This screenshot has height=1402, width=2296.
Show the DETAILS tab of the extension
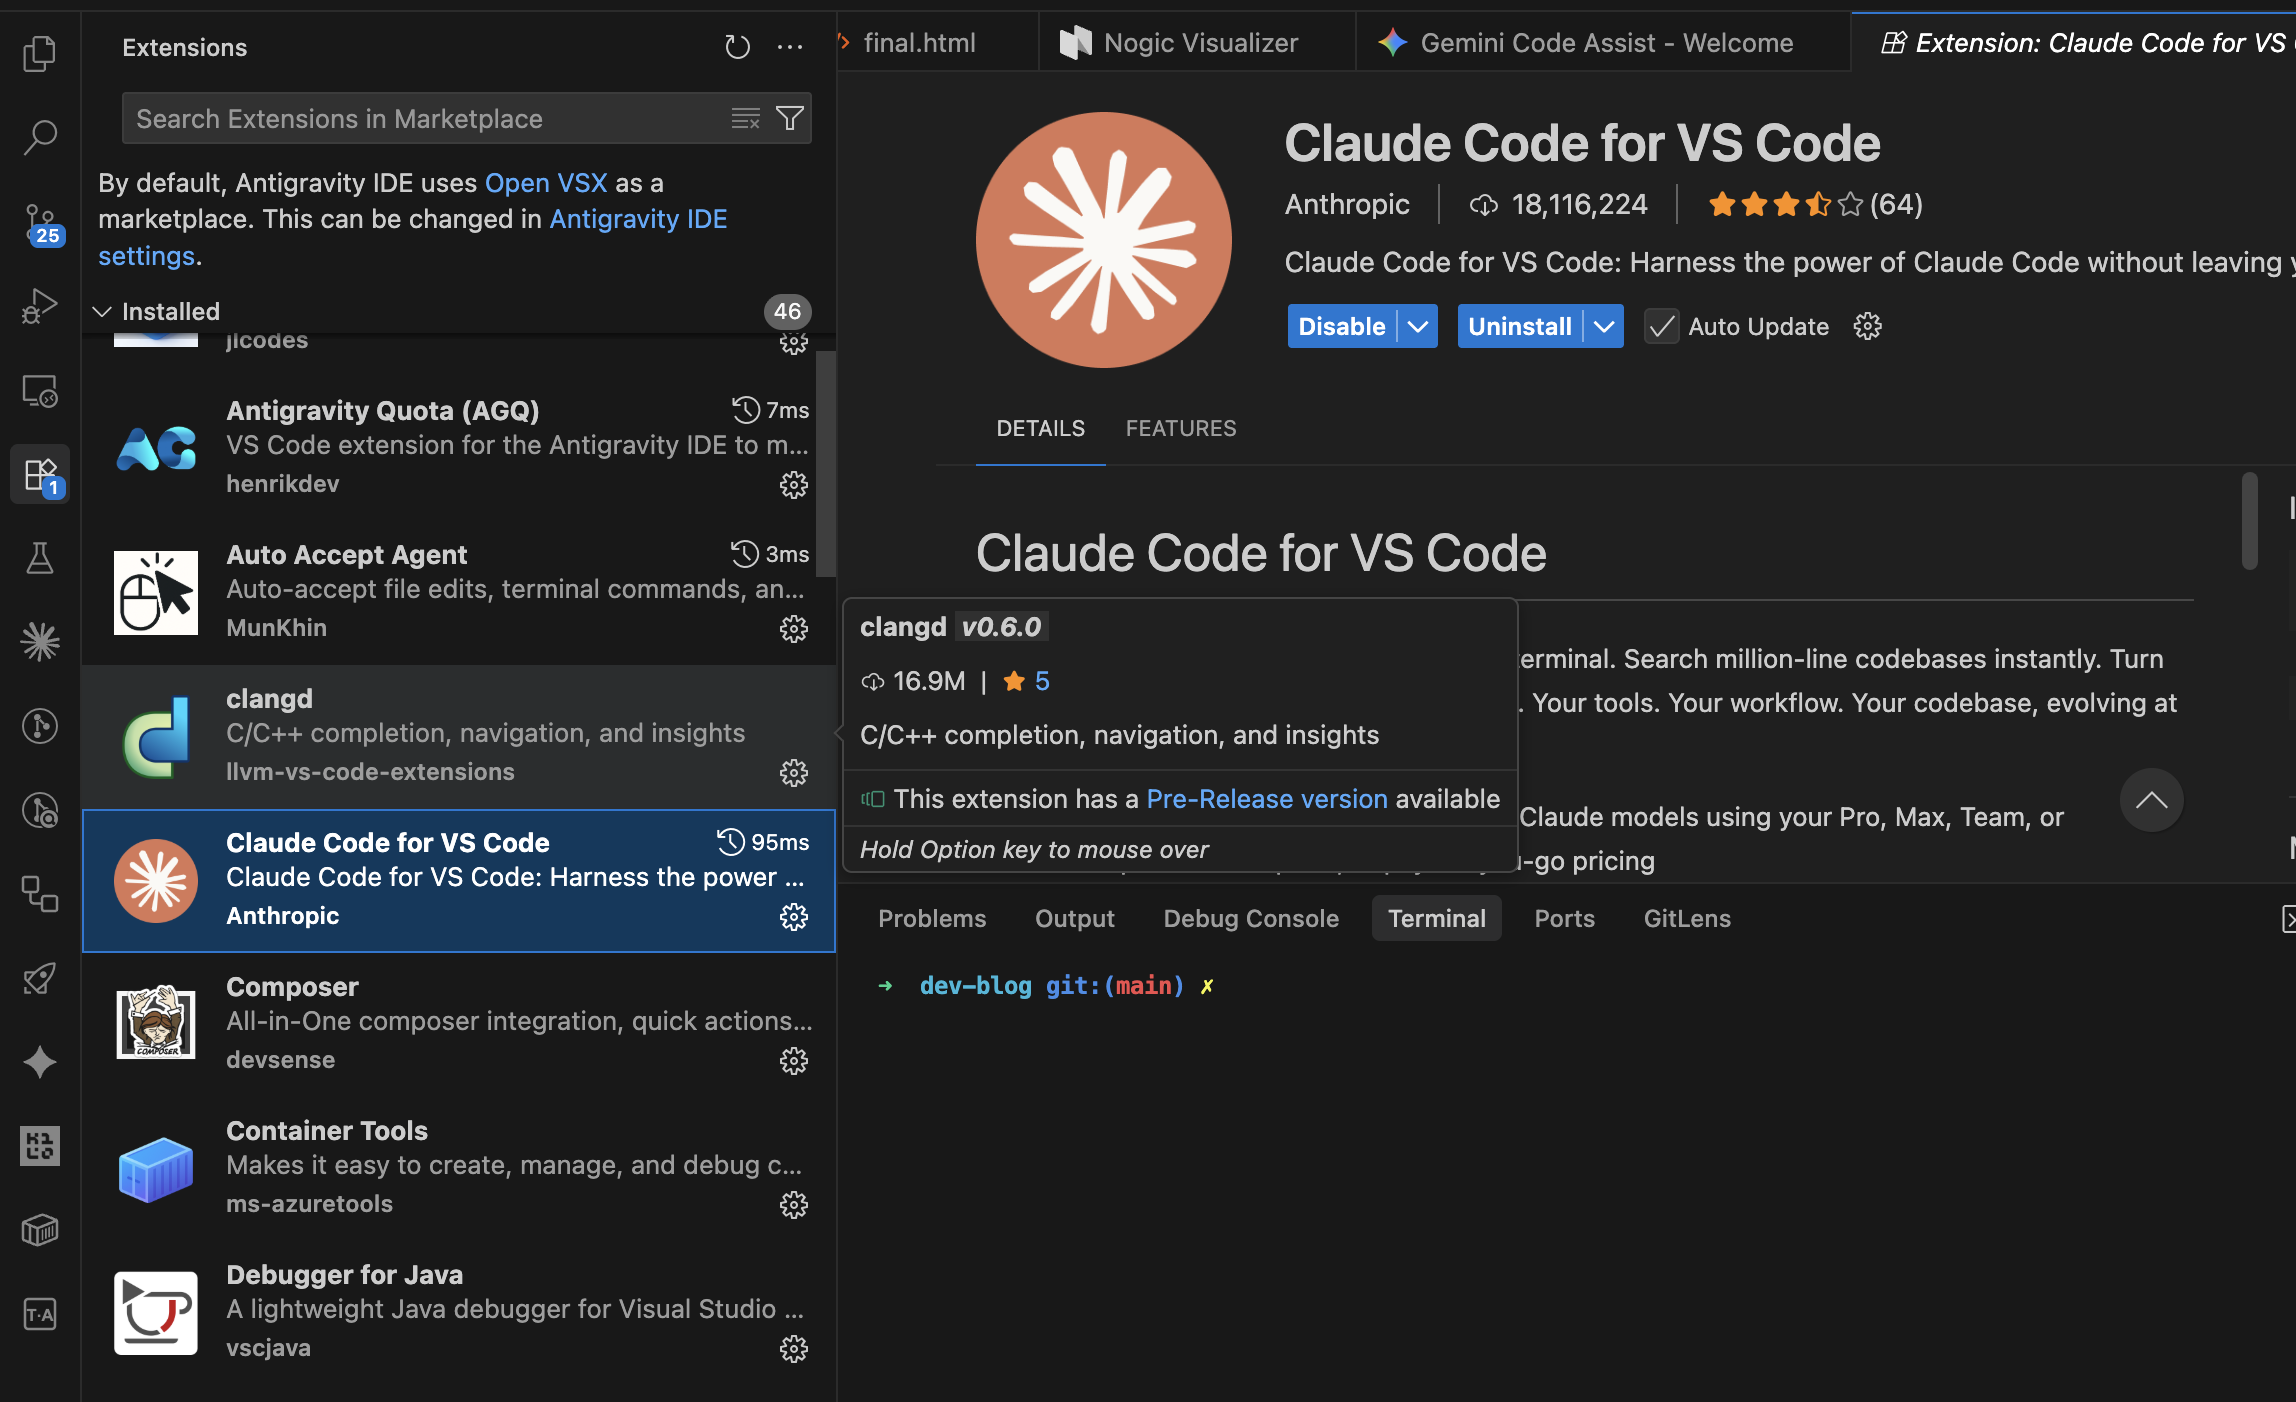coord(1040,429)
